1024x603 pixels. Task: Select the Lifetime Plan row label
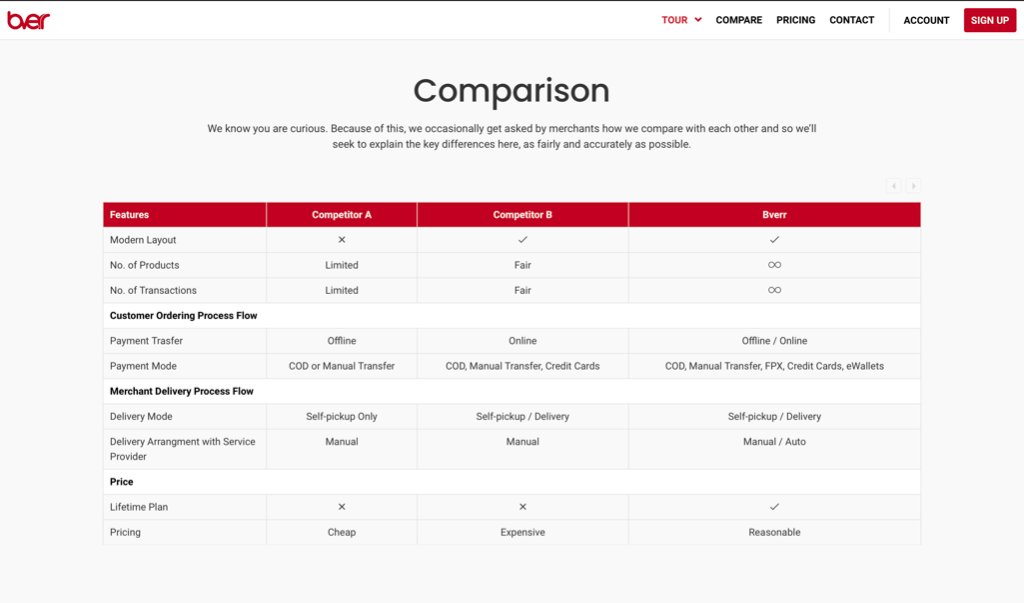pyautogui.click(x=138, y=507)
